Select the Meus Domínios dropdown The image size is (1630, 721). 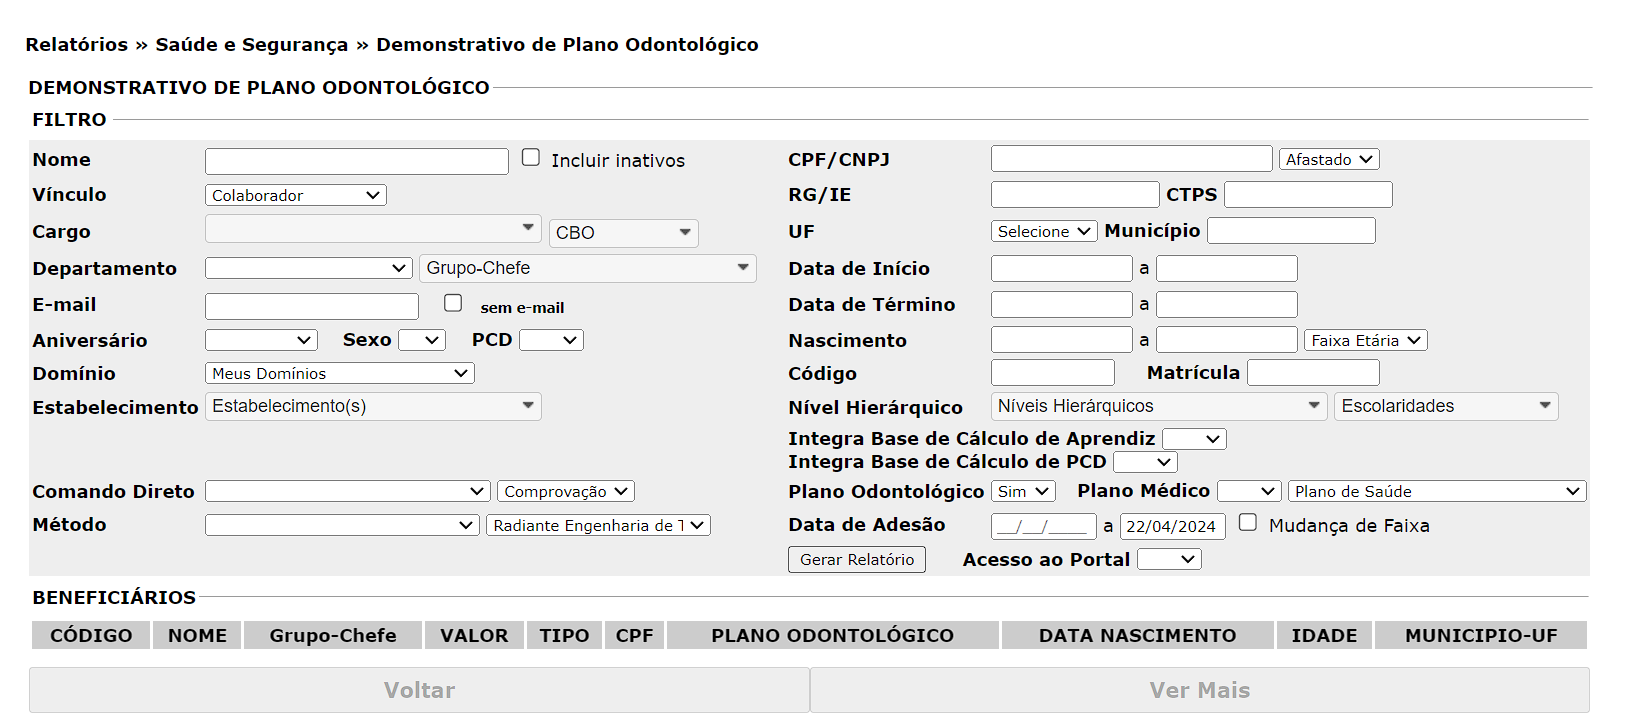pos(339,373)
